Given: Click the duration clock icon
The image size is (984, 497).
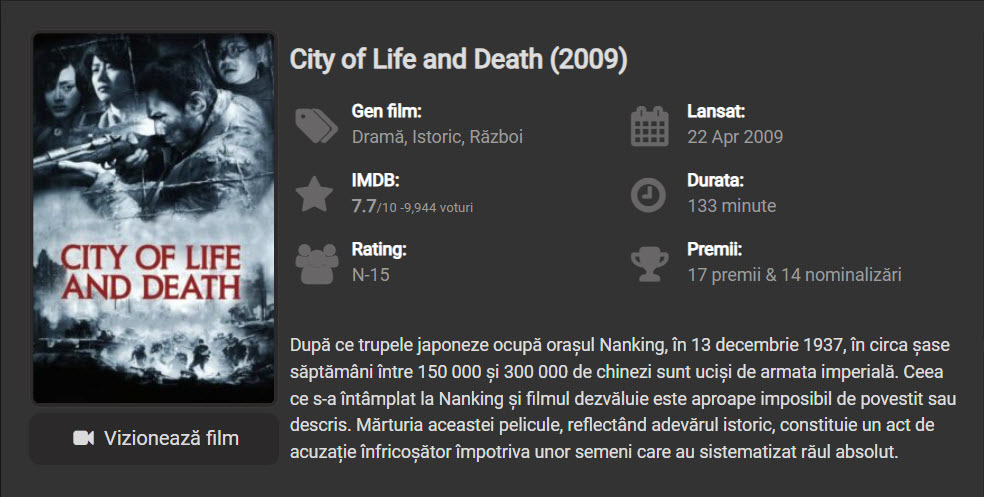Looking at the screenshot, I should pos(648,194).
